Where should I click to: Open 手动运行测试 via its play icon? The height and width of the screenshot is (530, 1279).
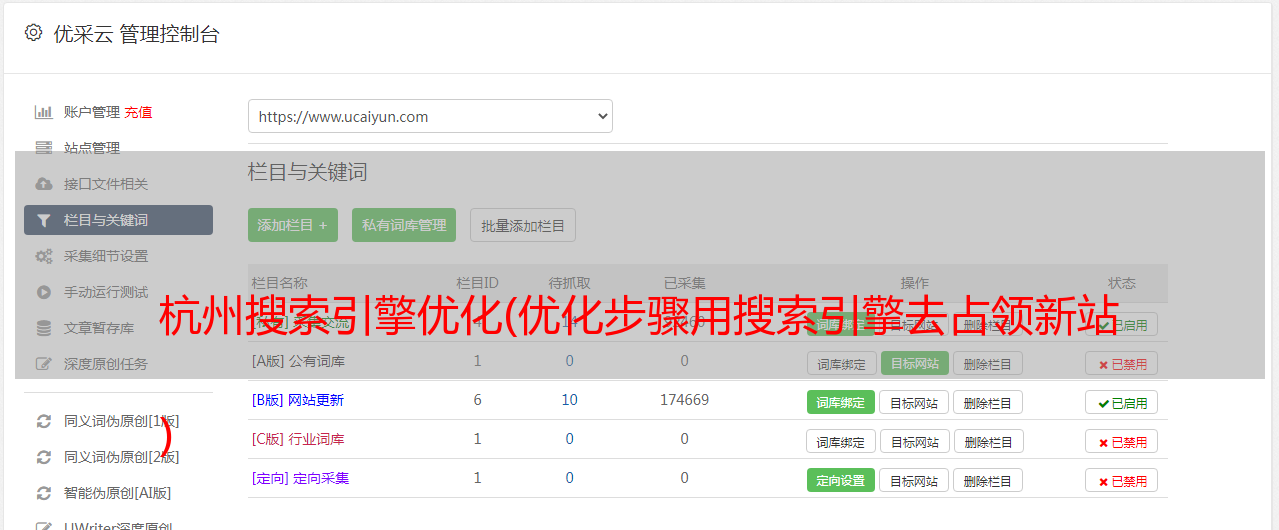[x=43, y=292]
